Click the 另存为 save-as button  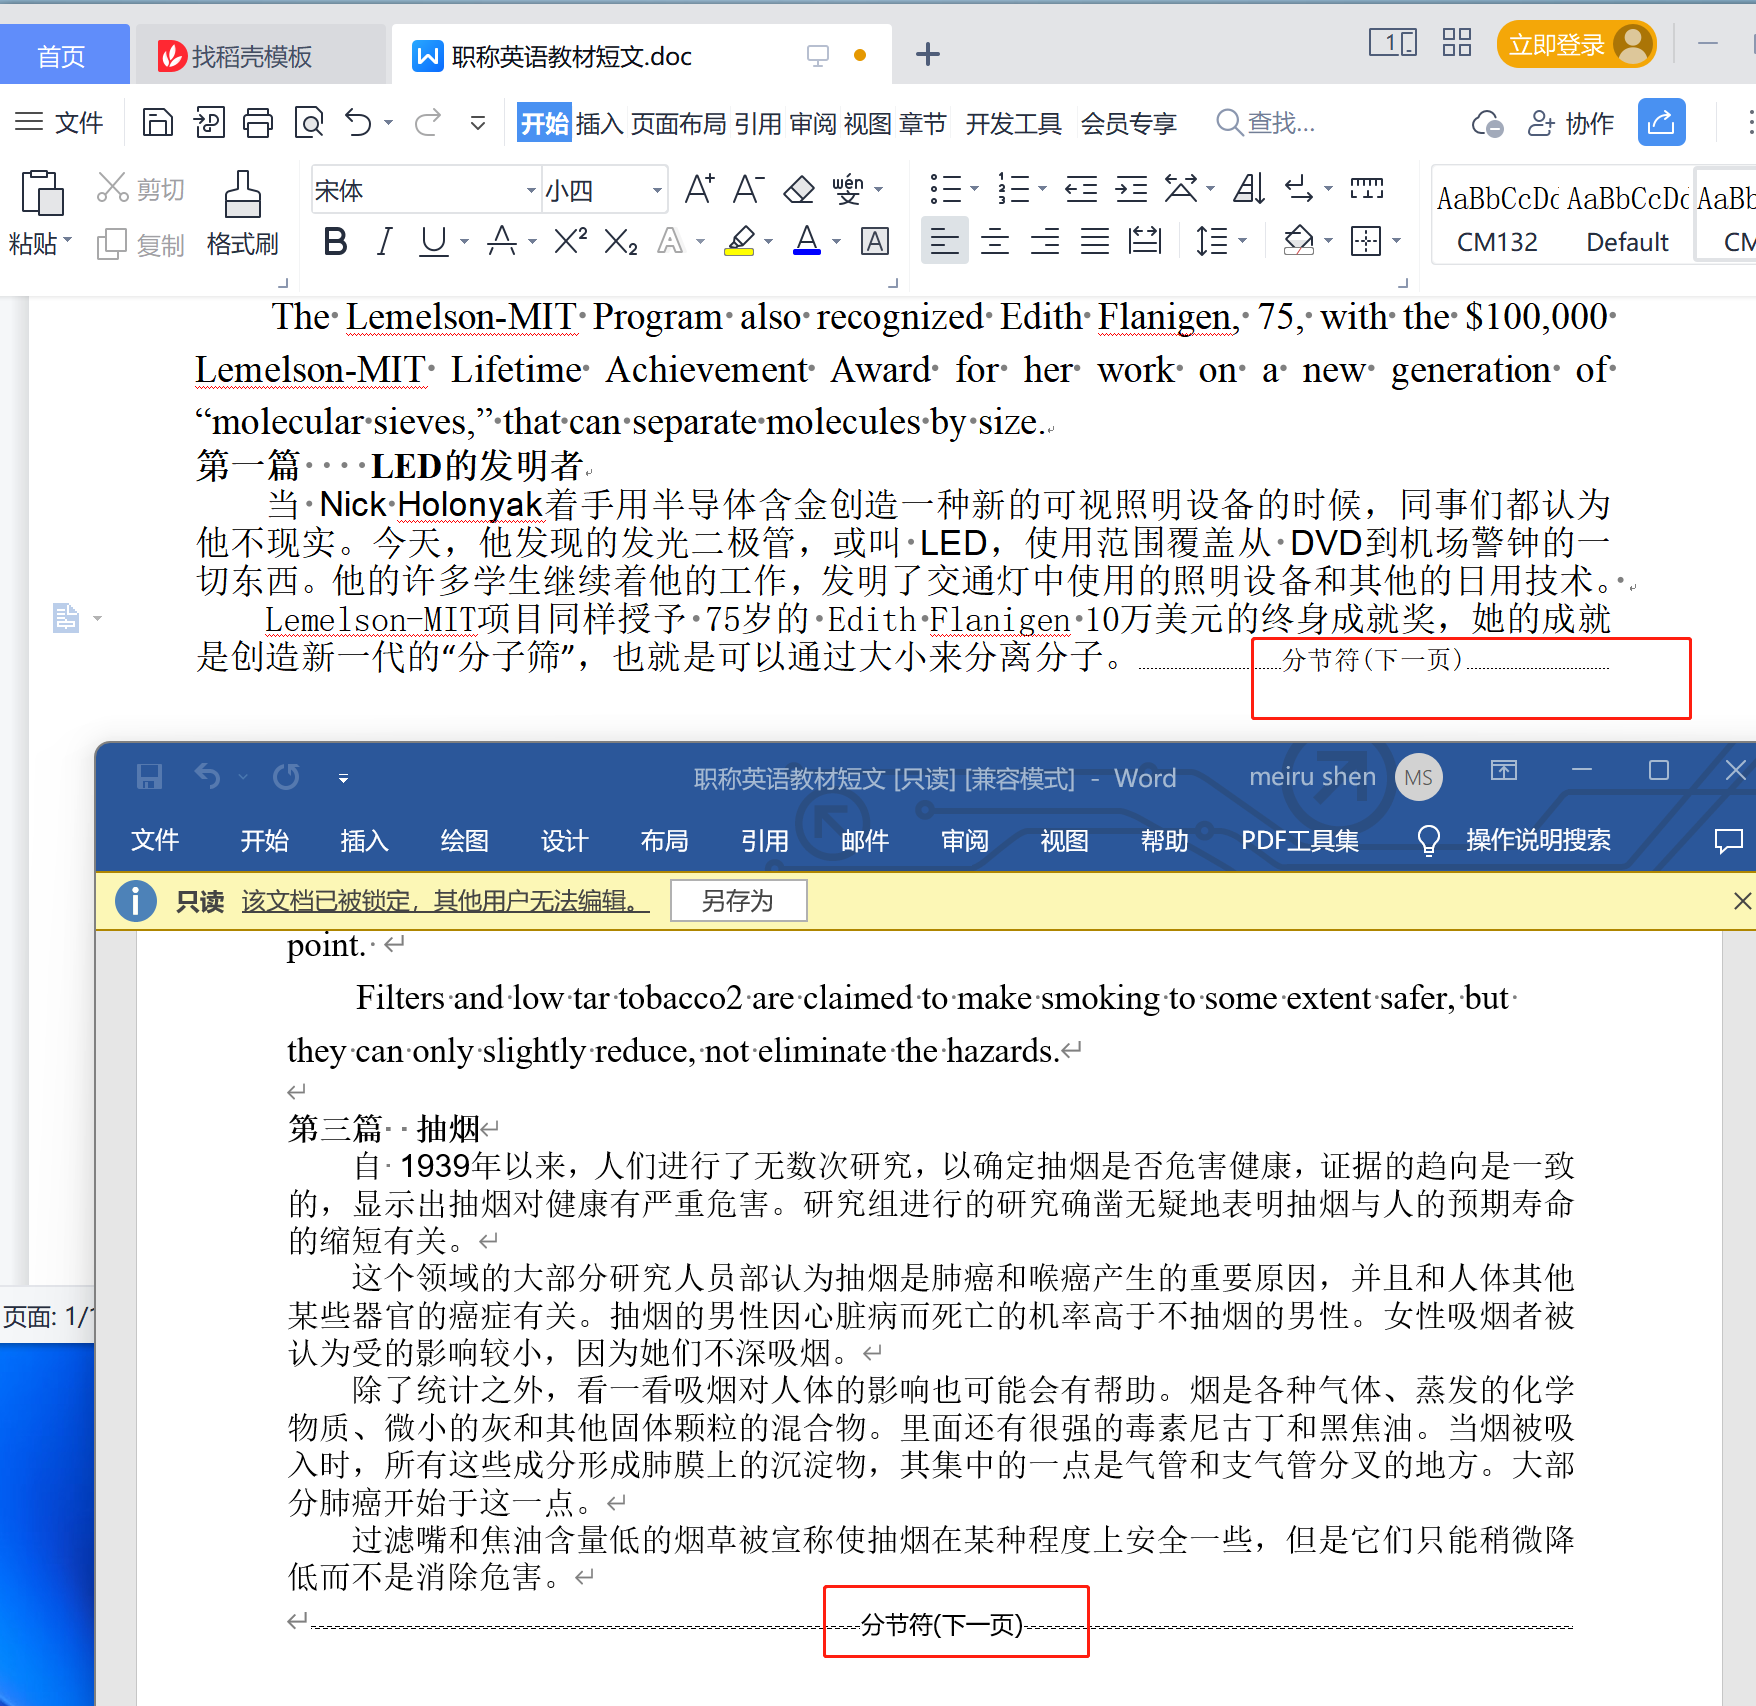point(738,900)
